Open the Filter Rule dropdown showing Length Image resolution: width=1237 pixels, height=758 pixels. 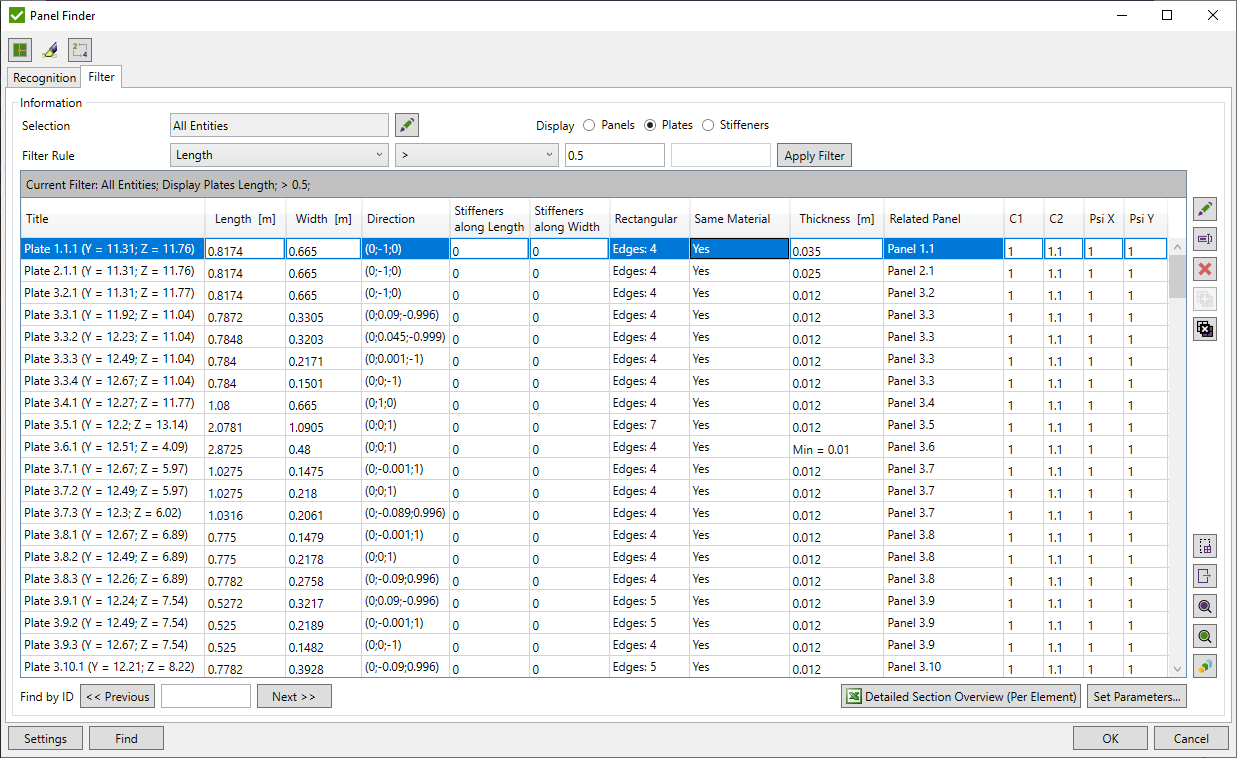tap(278, 155)
